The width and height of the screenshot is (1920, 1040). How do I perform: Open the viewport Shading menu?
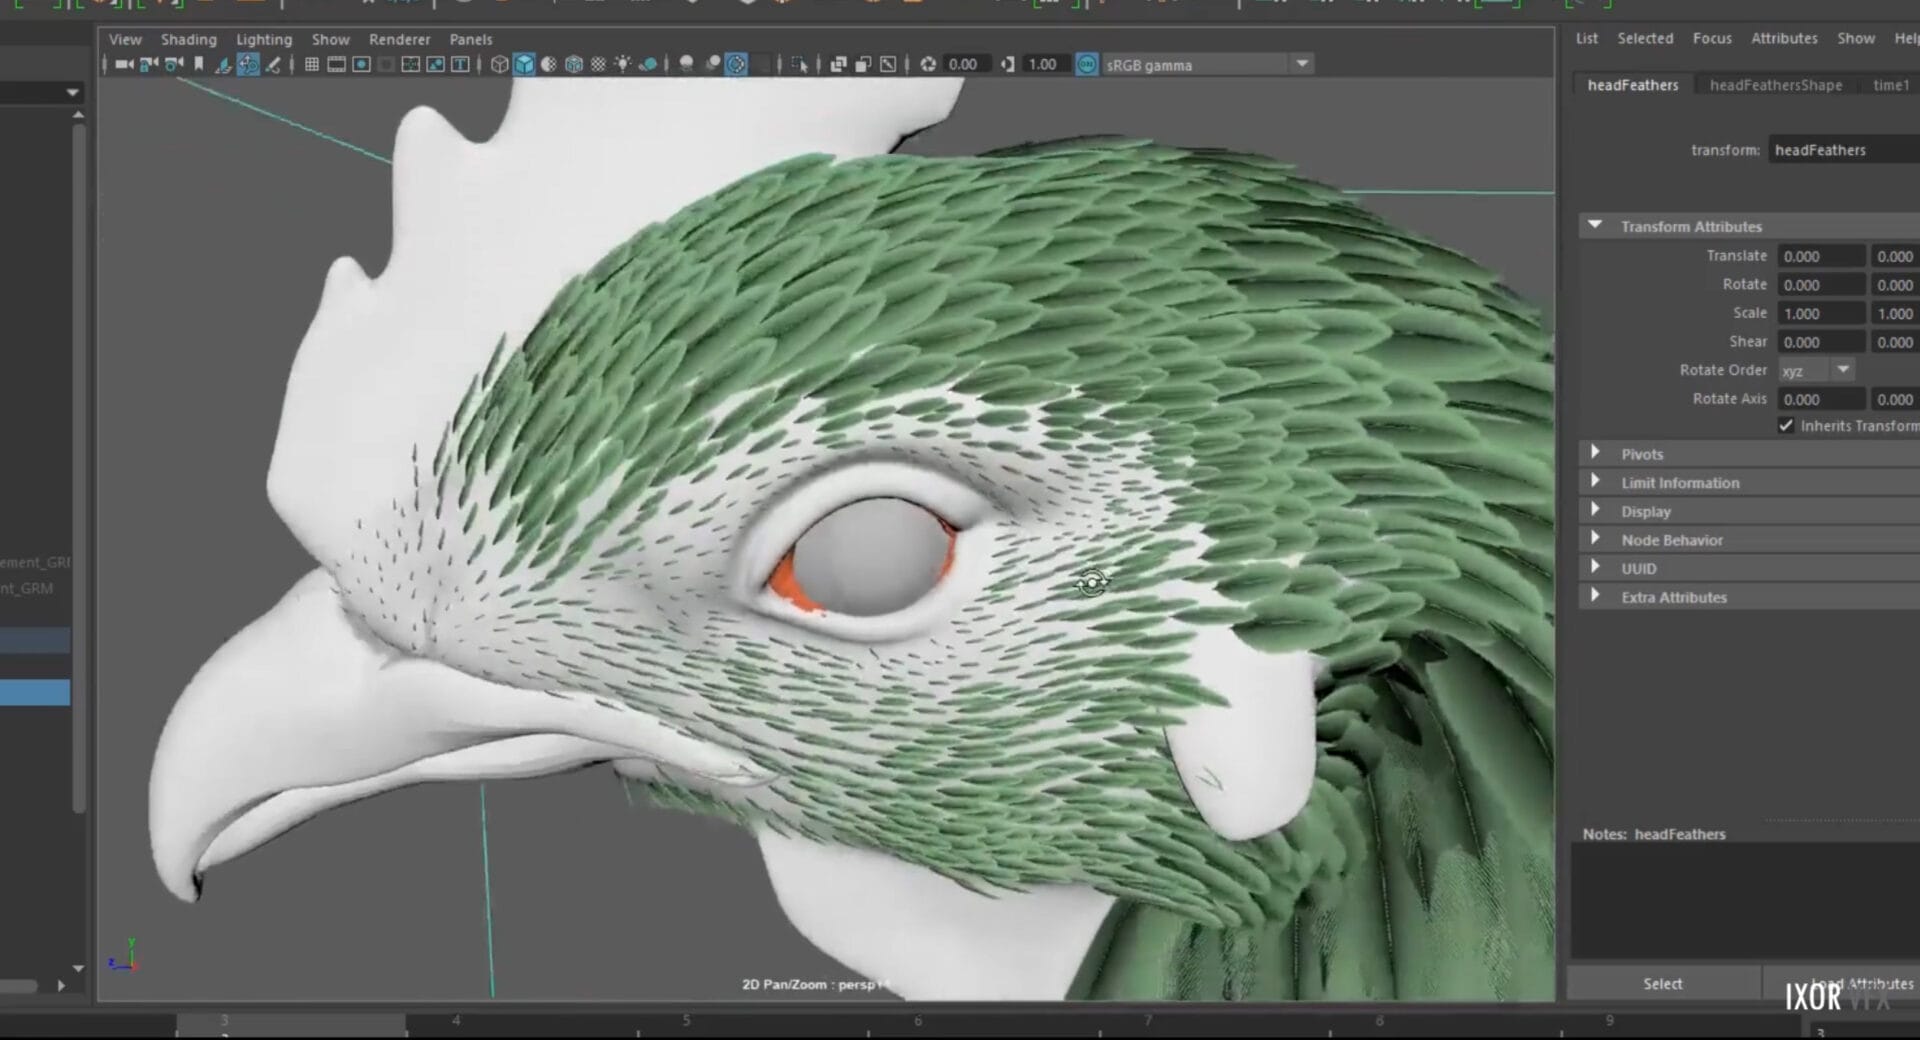188,39
